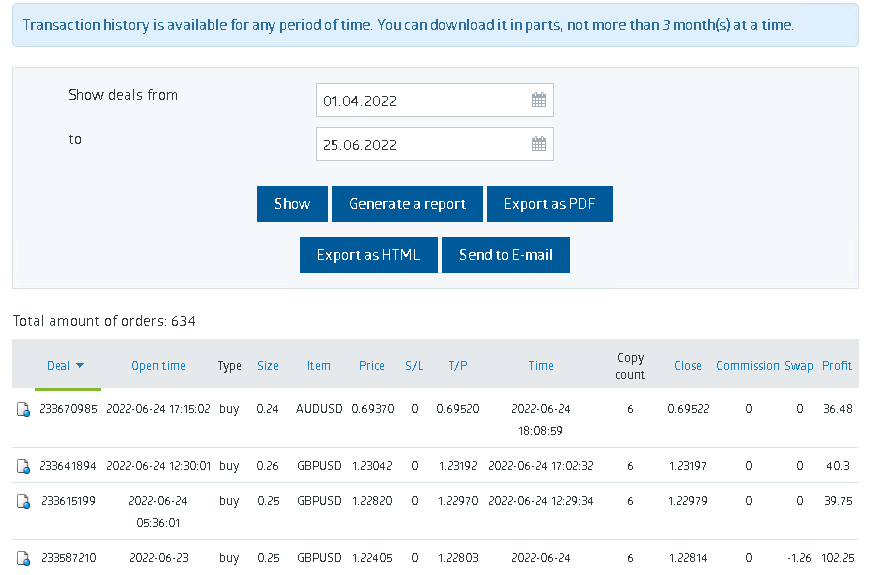Export history as PDF
887x575 pixels.
[549, 204]
